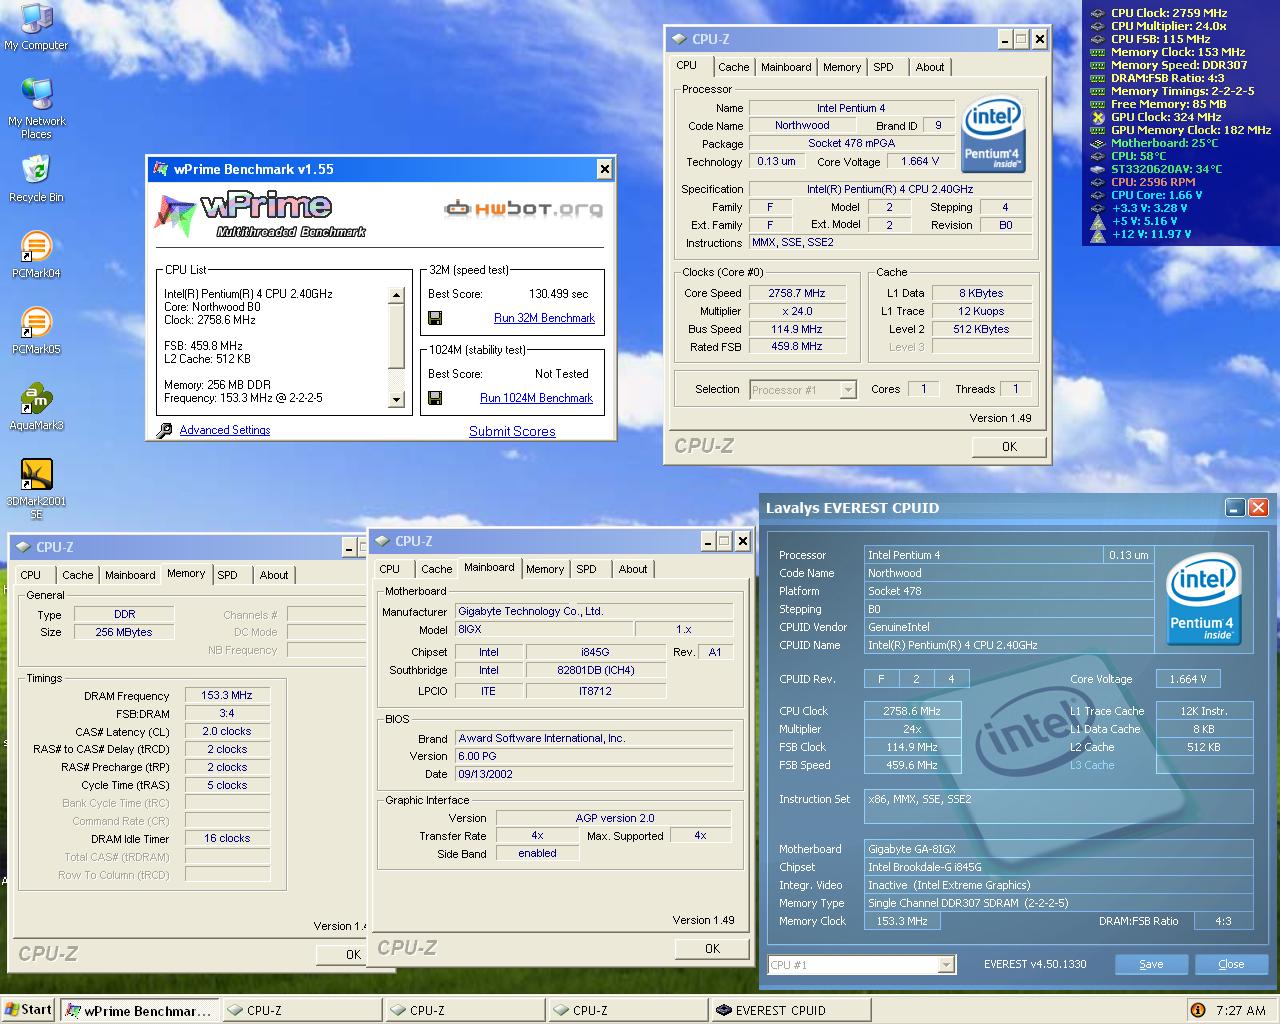Click OK in CPU-Z Mainboard window

point(712,949)
